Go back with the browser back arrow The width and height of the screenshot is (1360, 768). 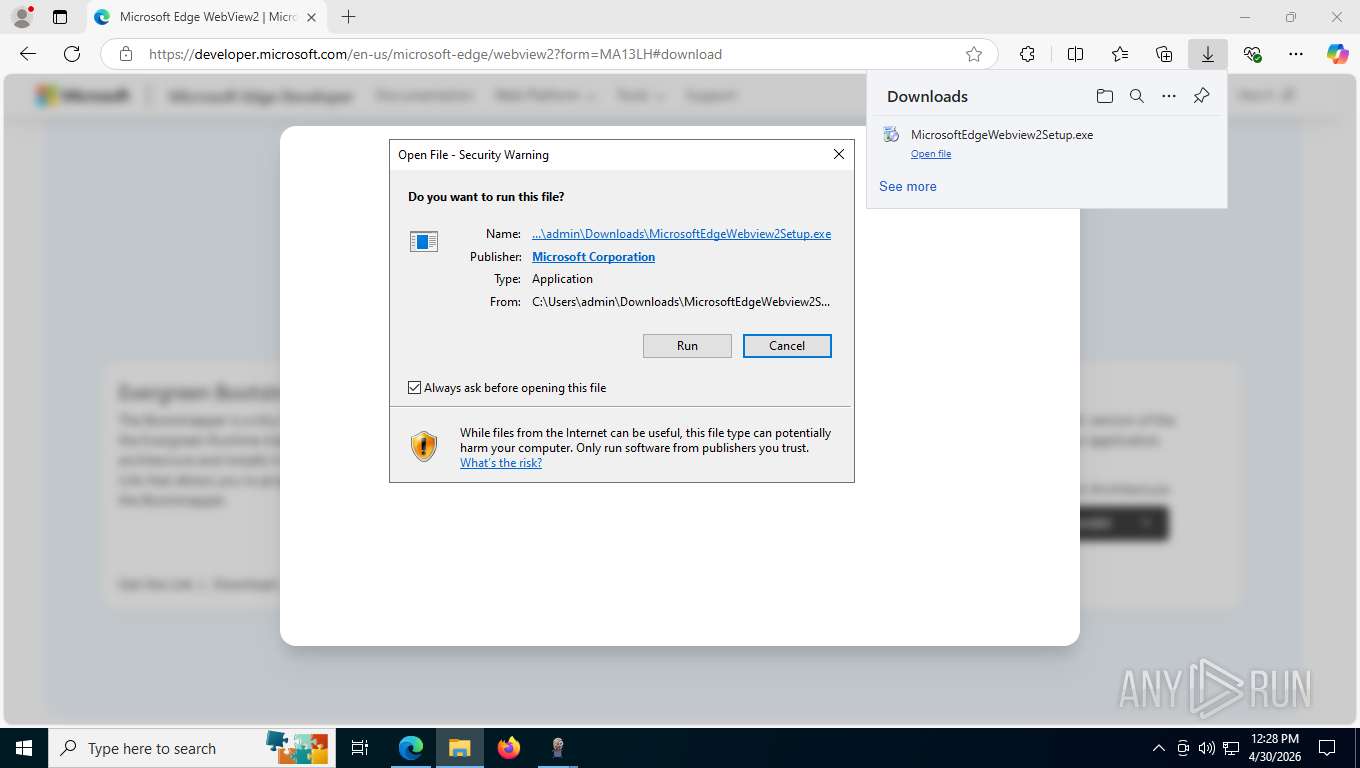[x=28, y=54]
